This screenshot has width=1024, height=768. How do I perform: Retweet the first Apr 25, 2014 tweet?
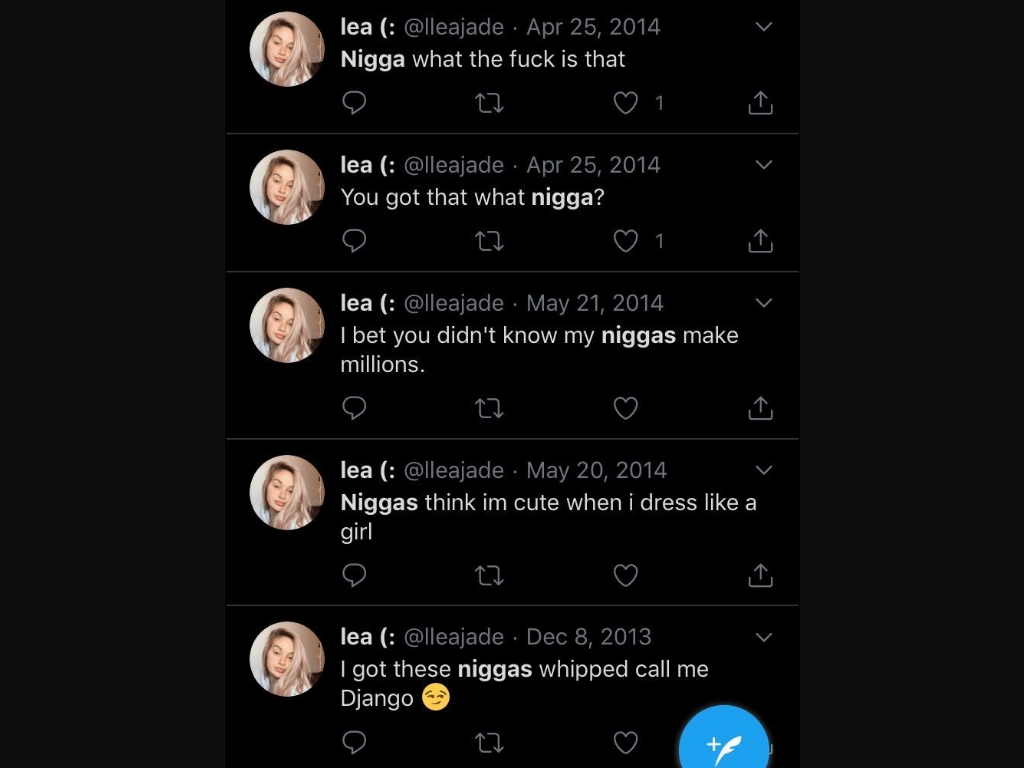click(x=488, y=103)
